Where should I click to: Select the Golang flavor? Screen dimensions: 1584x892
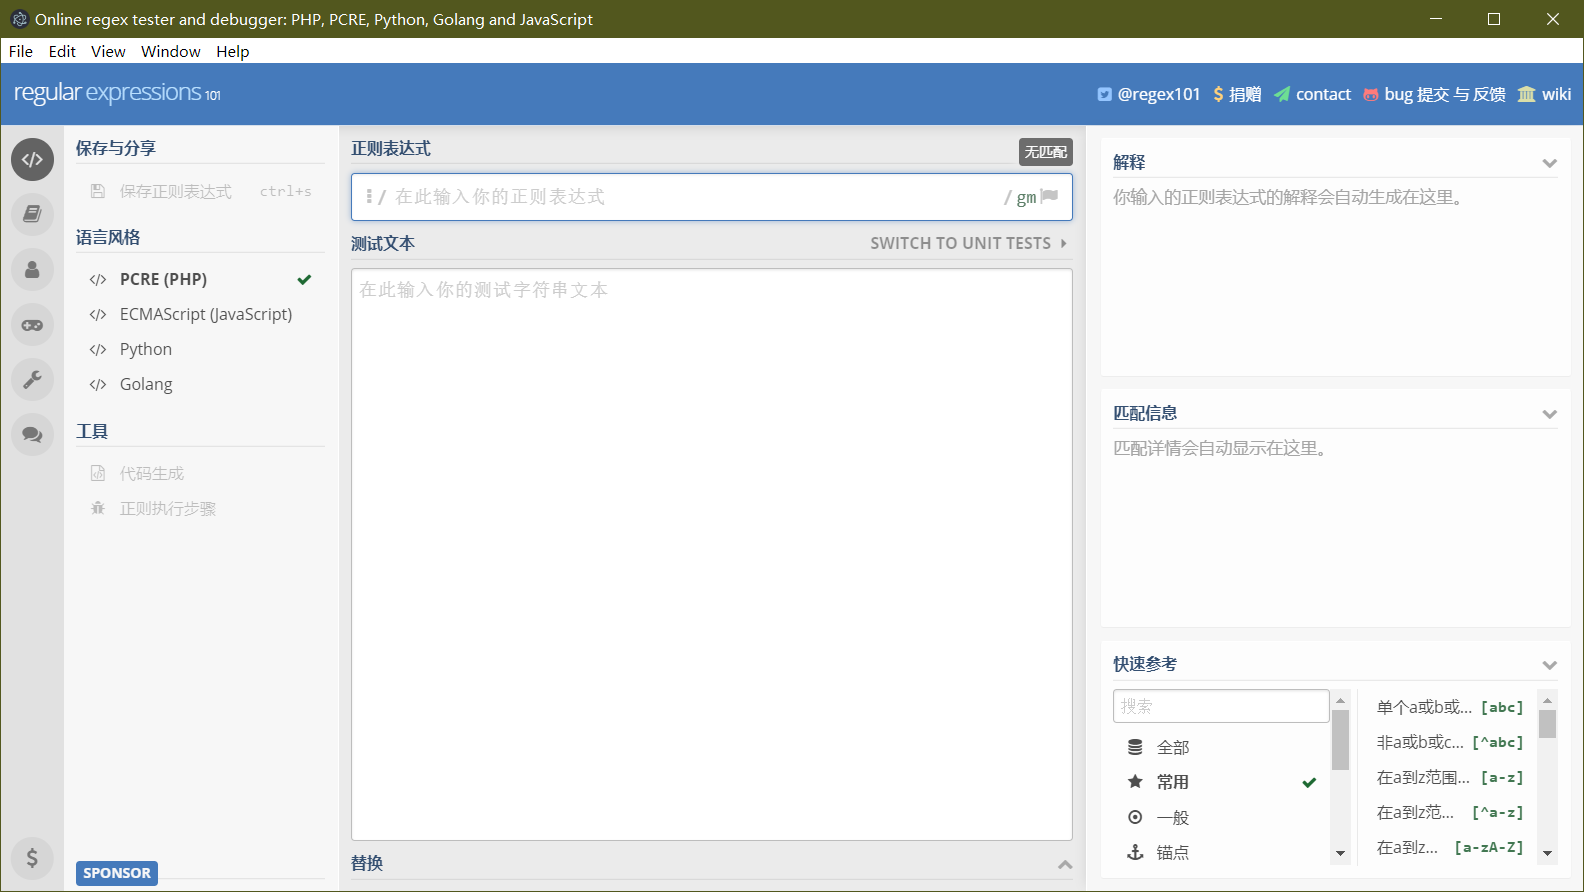(x=200, y=384)
